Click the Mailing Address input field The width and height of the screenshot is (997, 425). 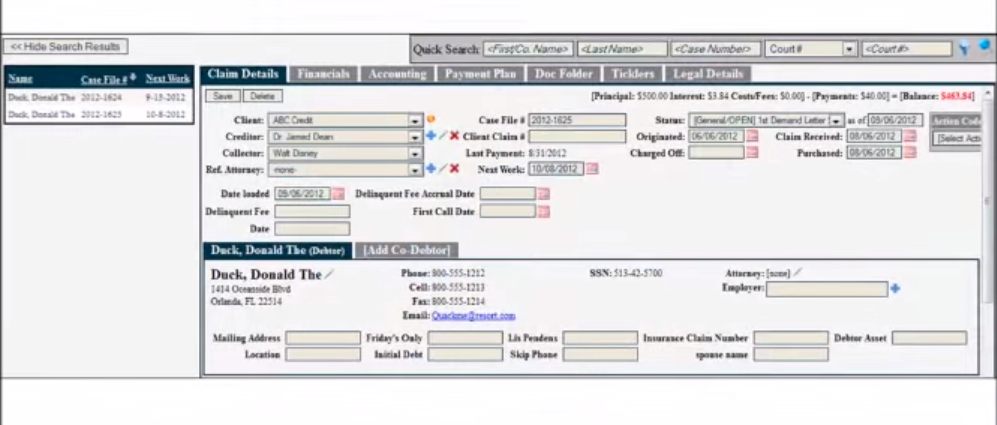coord(323,338)
